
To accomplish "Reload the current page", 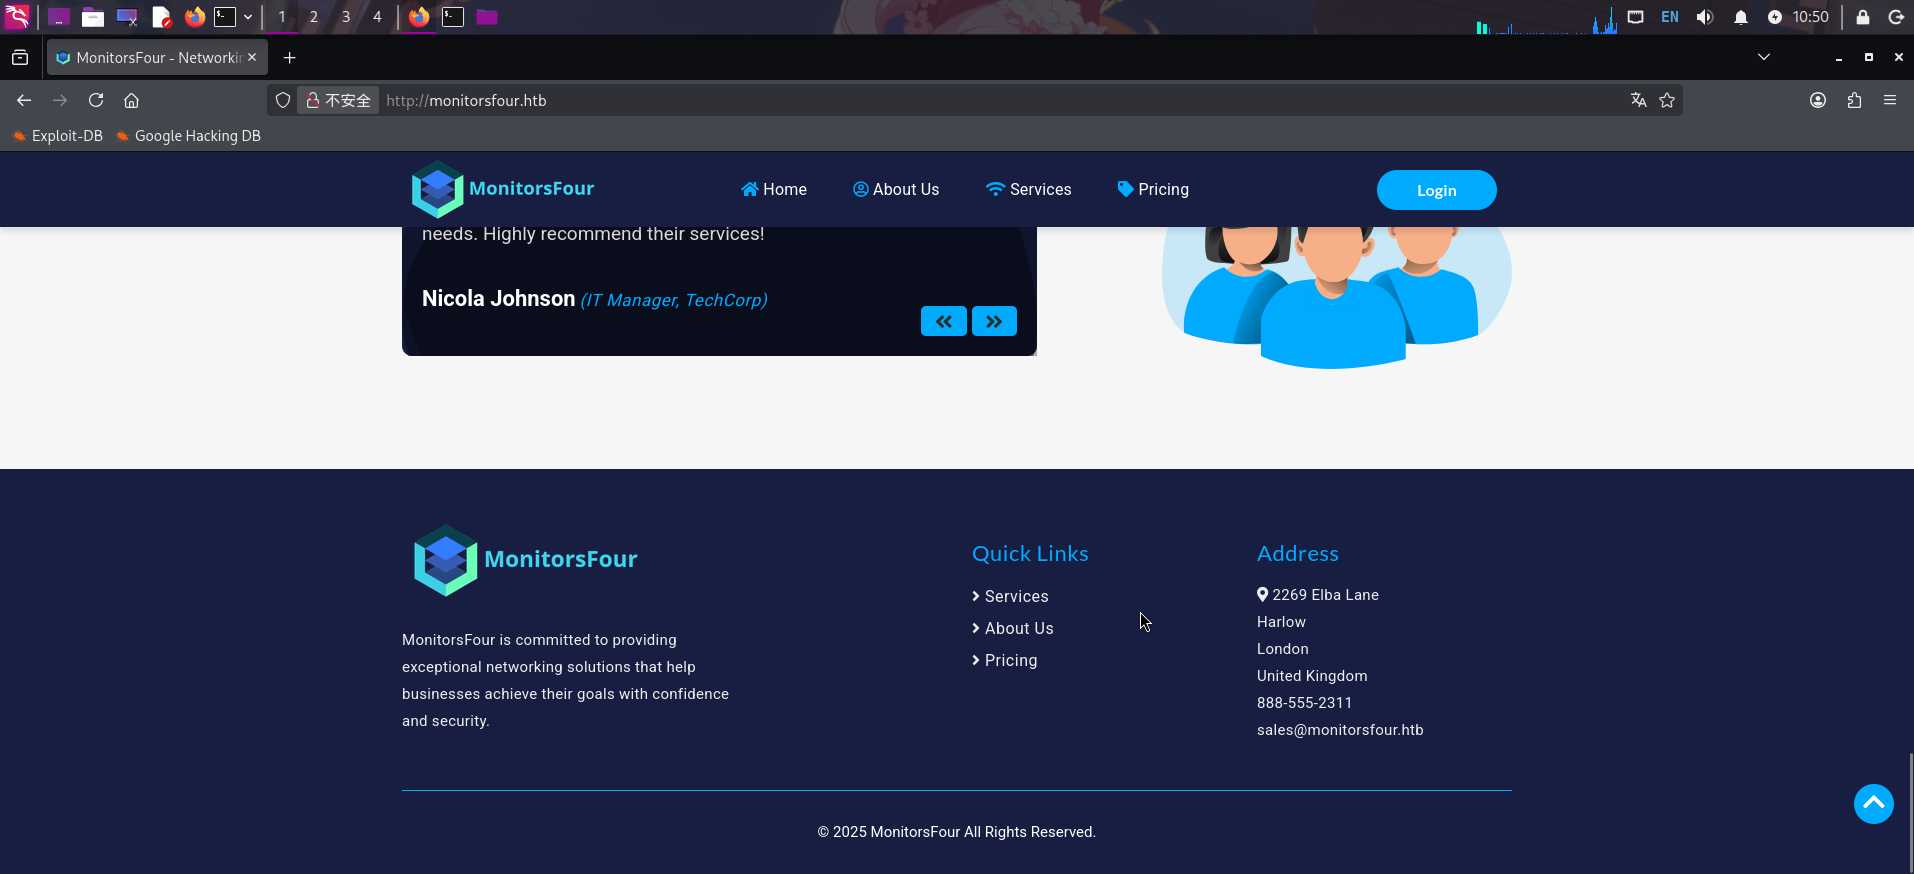I will pyautogui.click(x=96, y=100).
